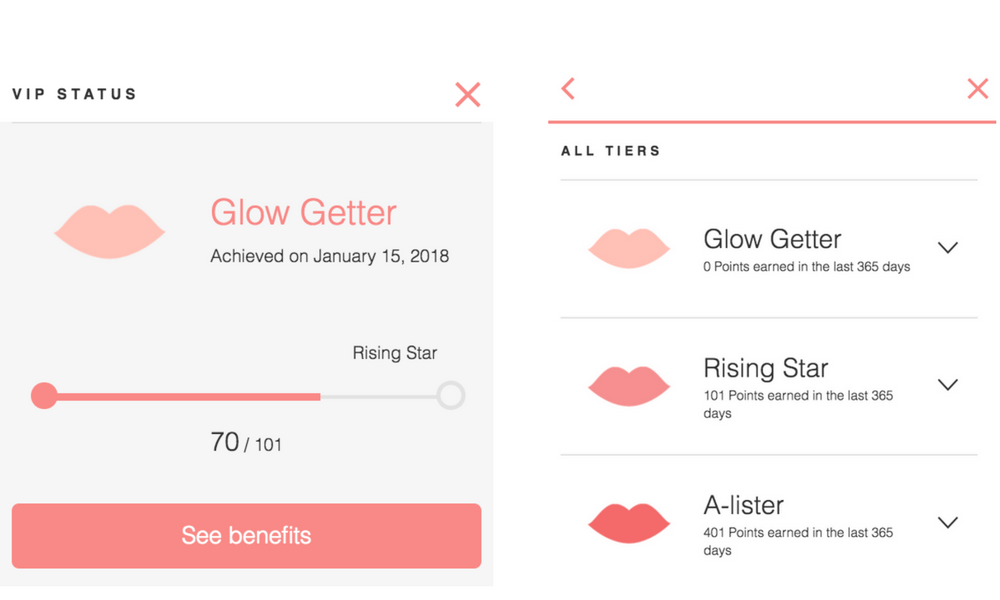Close the VIP Status panel

[467, 94]
